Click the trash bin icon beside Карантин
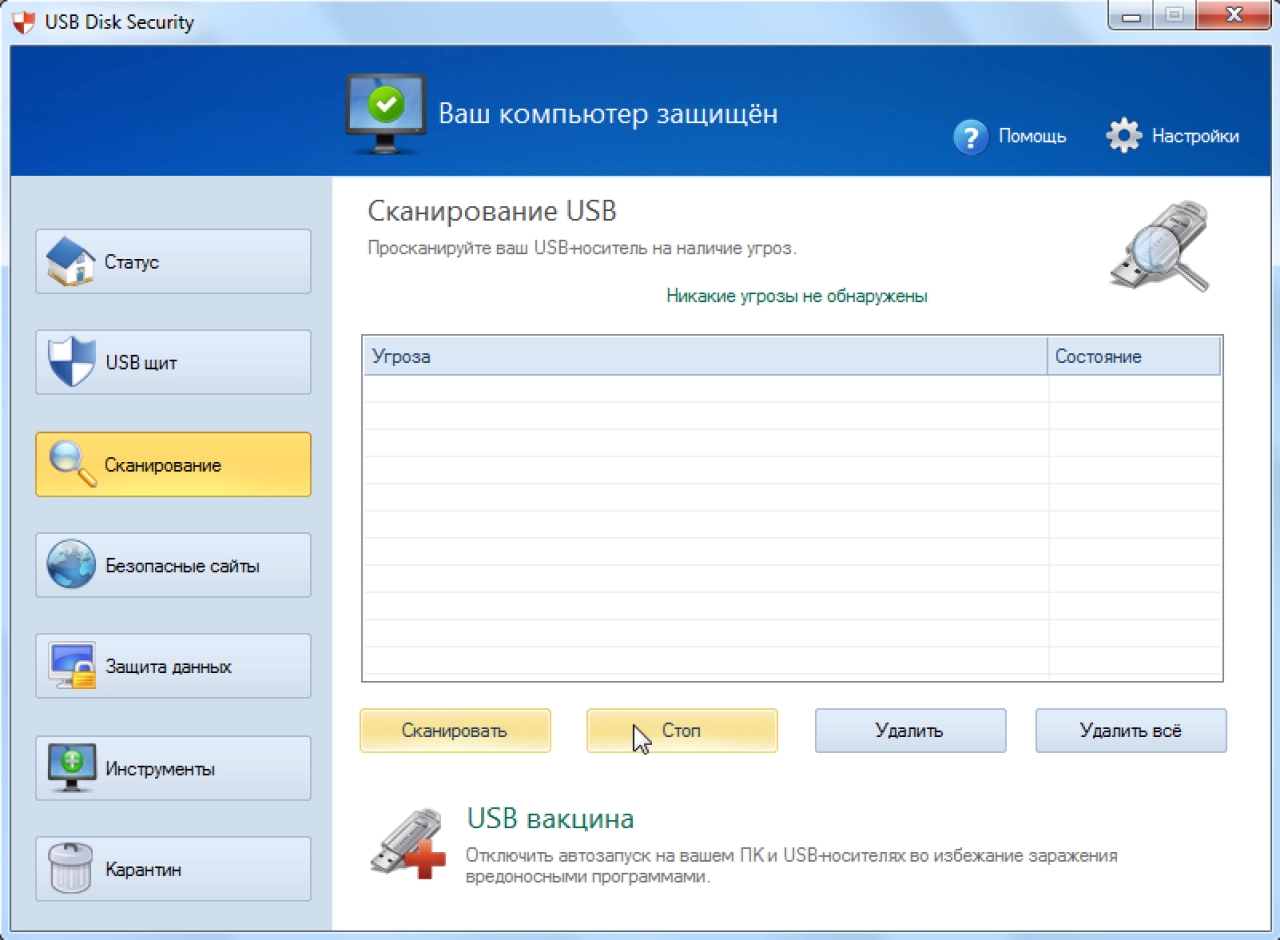This screenshot has width=1280, height=940. (x=72, y=869)
